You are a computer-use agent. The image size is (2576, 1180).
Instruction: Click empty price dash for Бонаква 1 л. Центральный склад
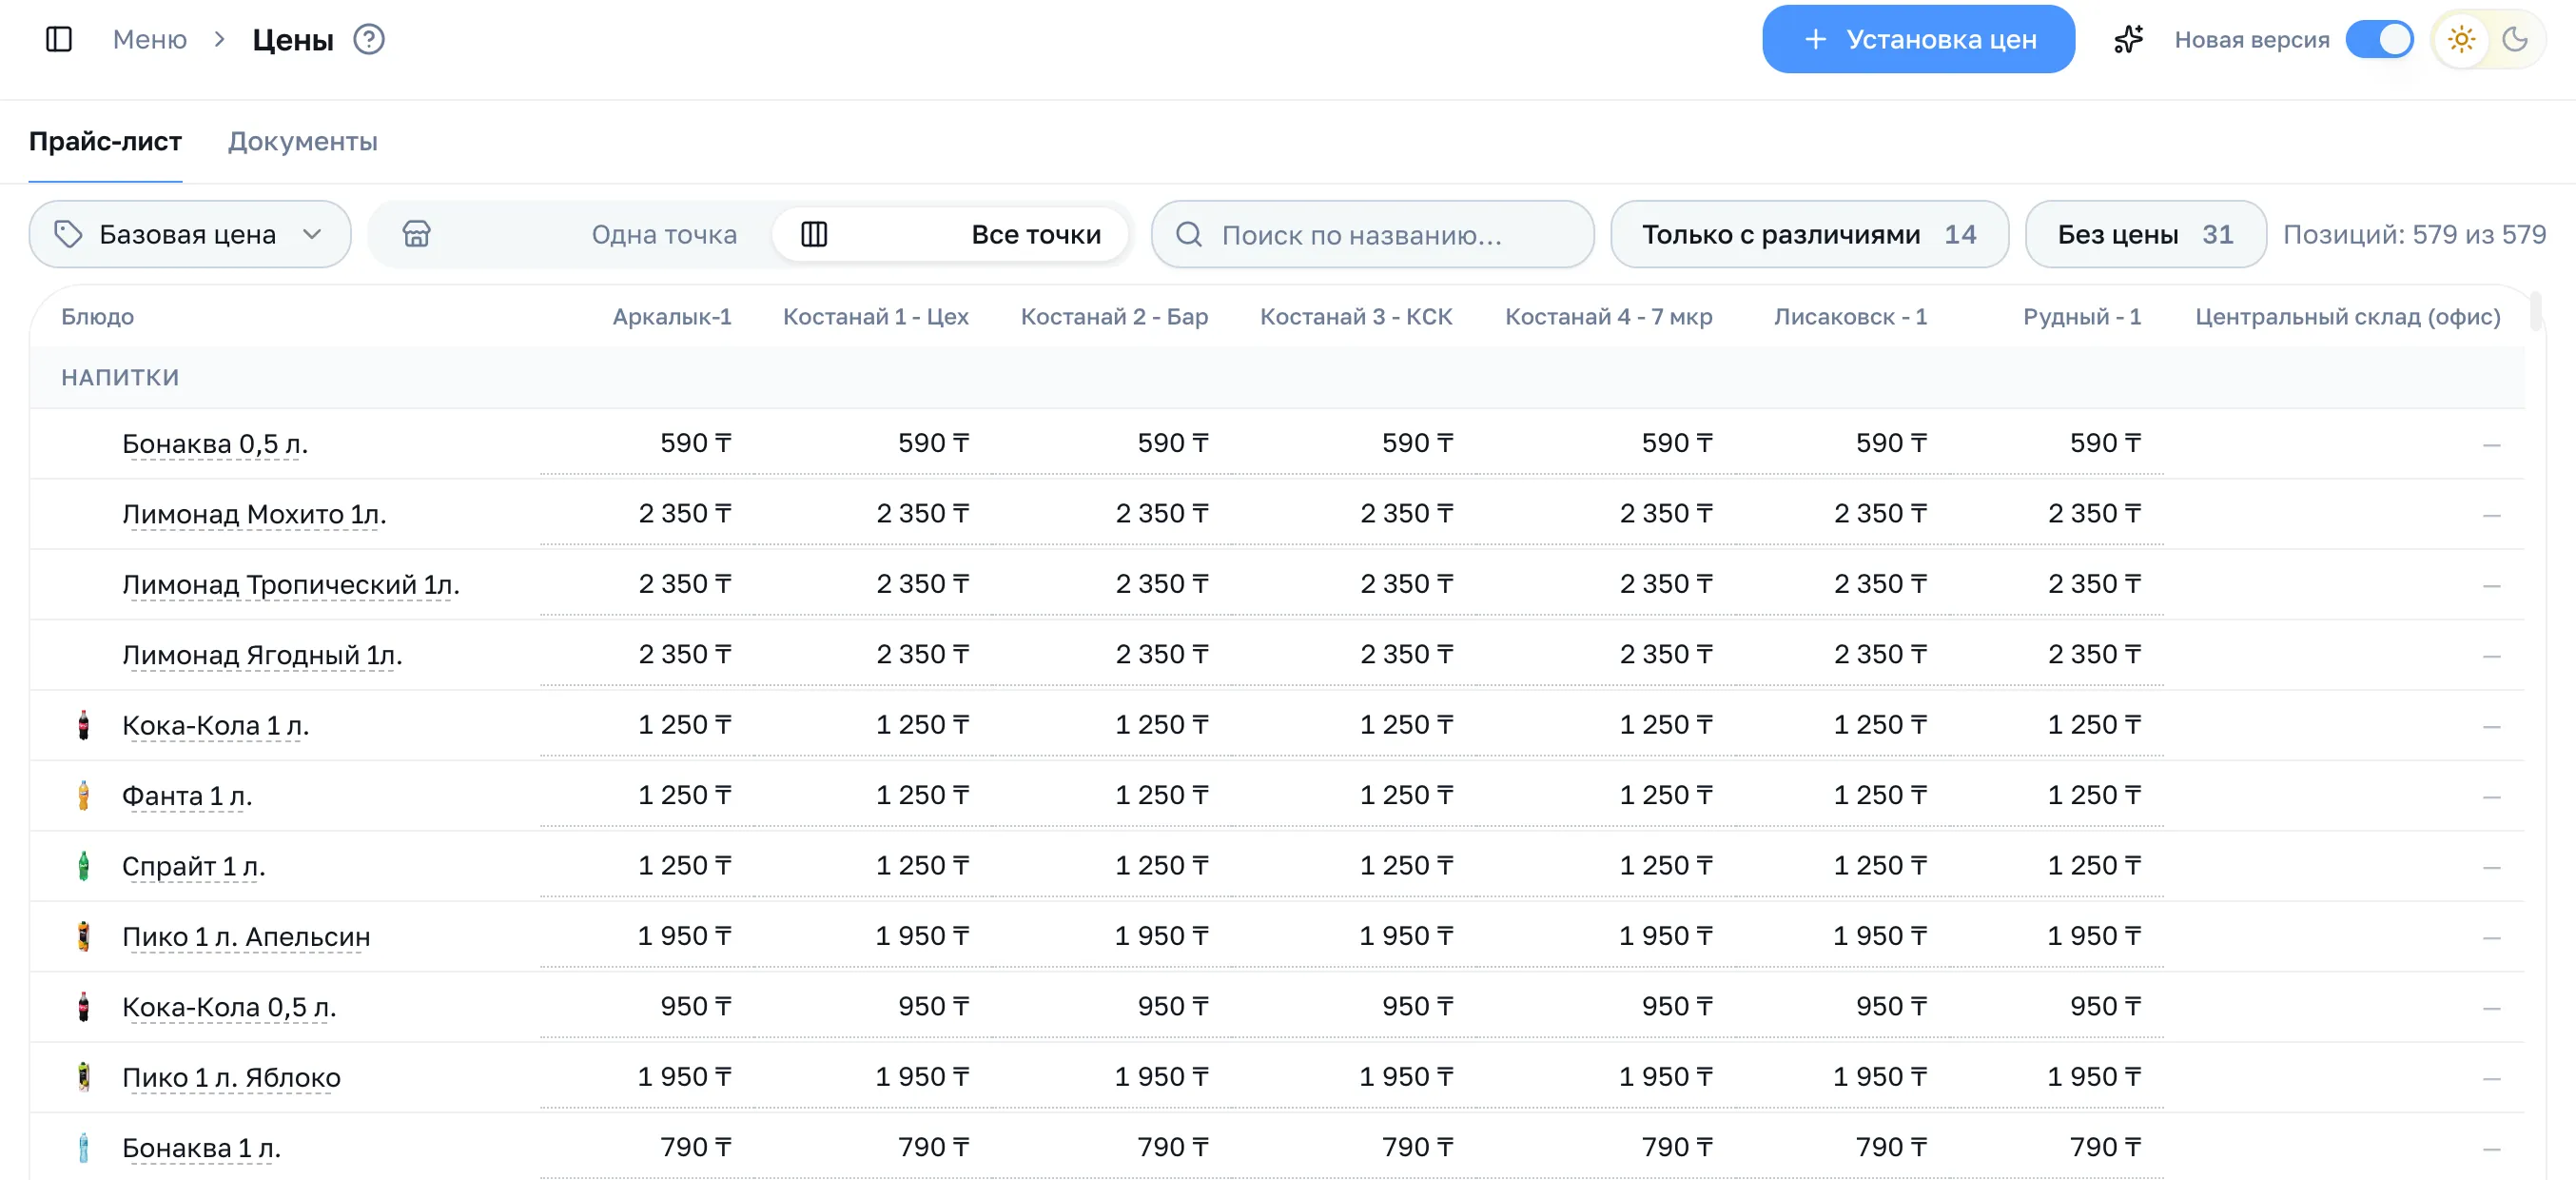coord(2491,1149)
